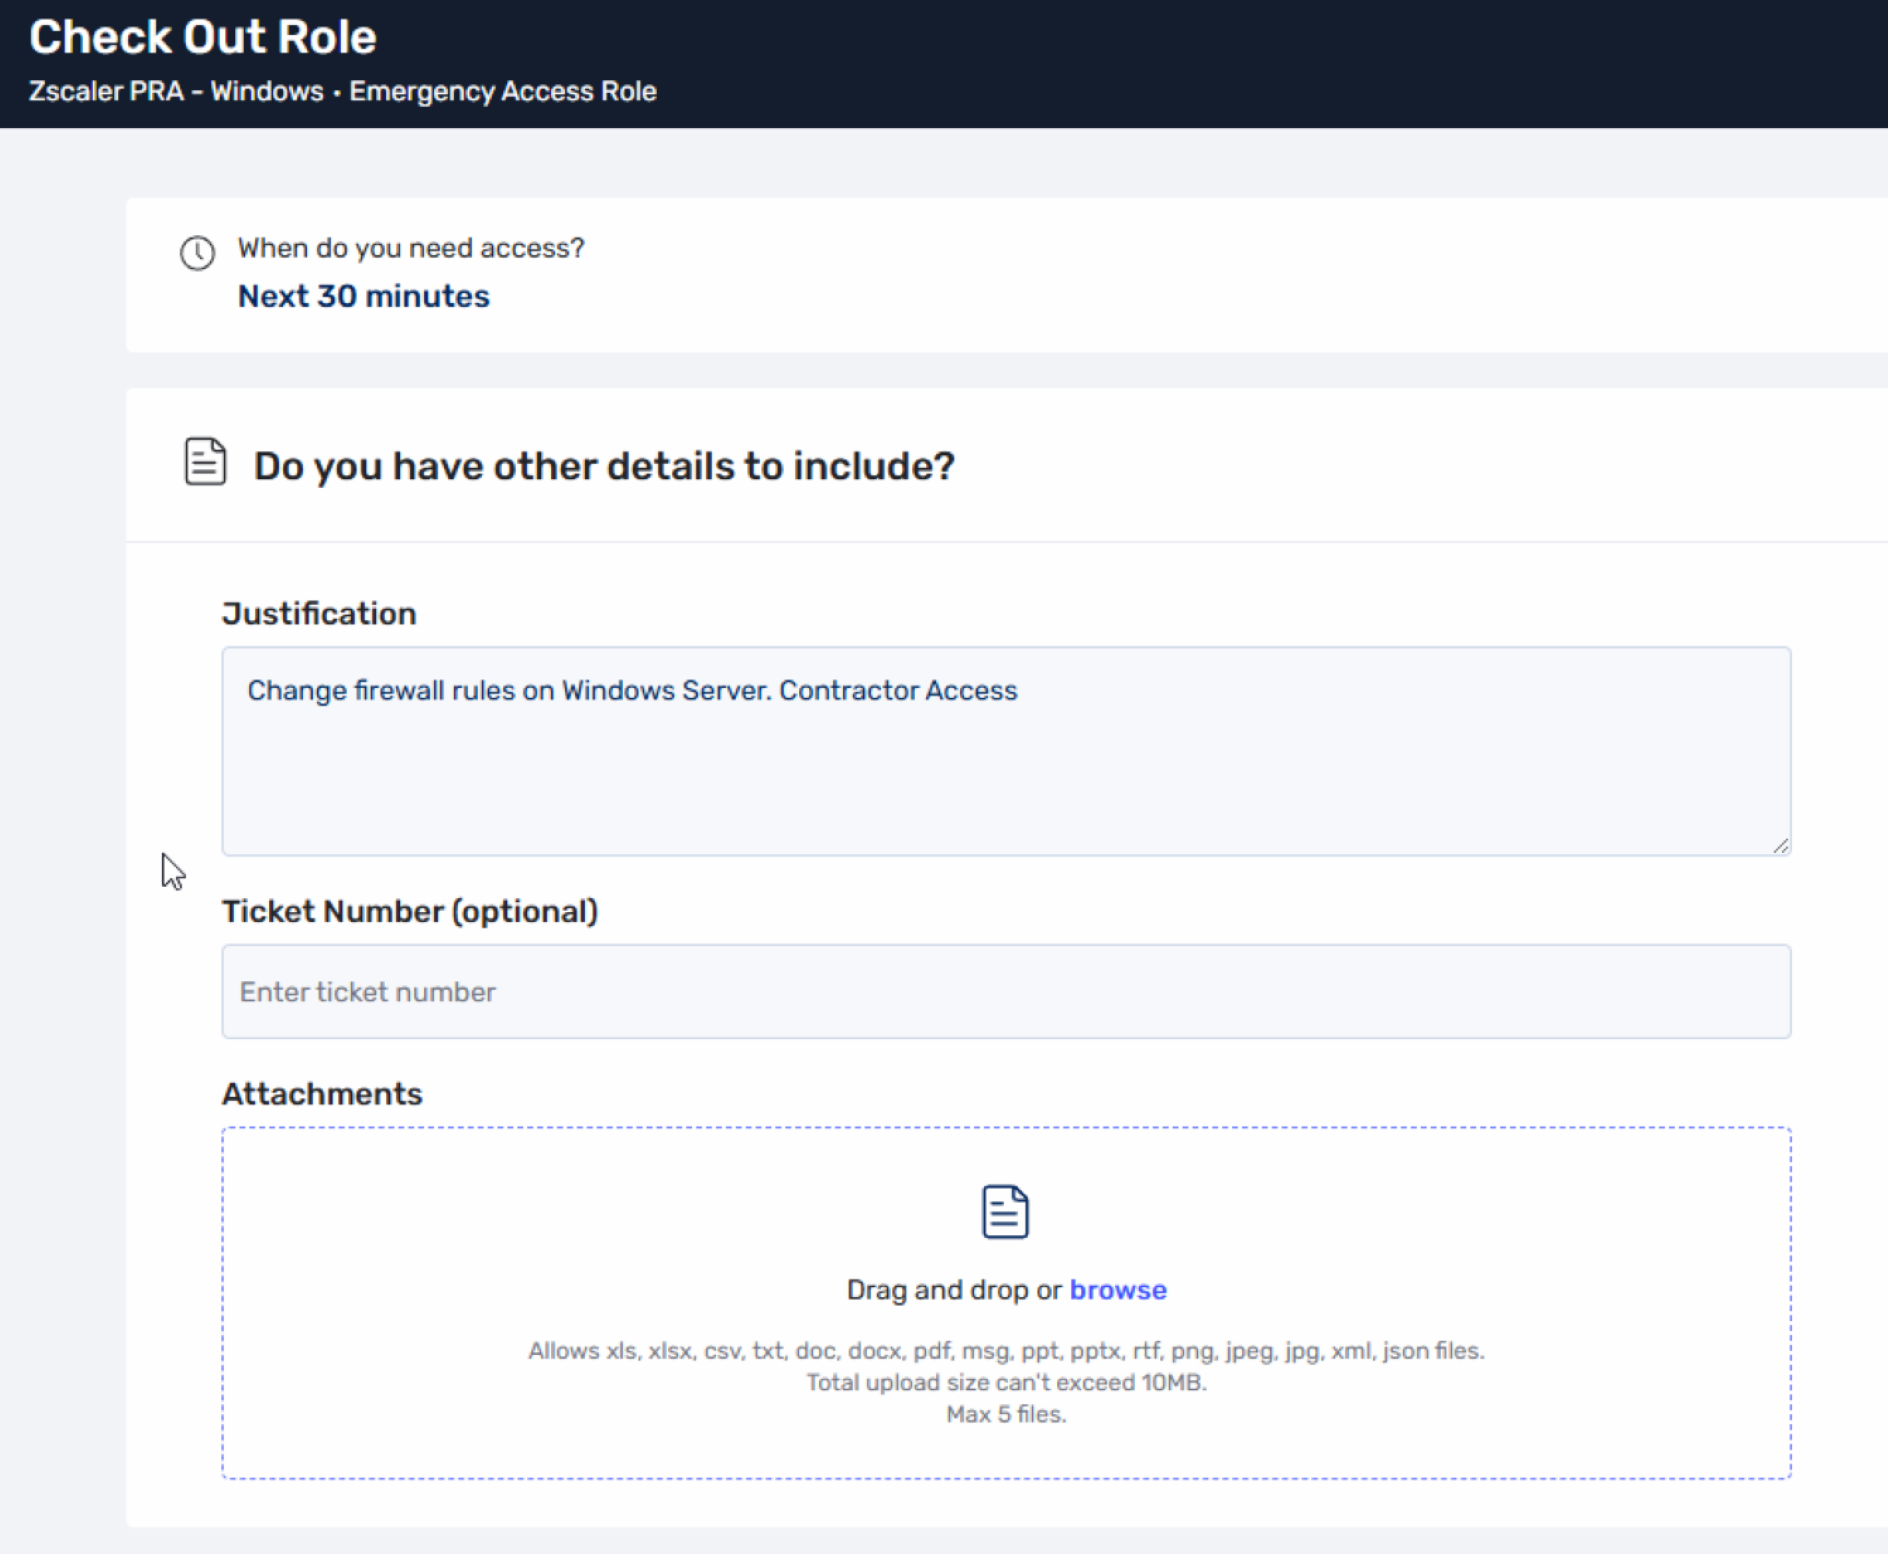The image size is (1888, 1554).
Task: Click the Ticket Number (optional) label
Action: (410, 911)
